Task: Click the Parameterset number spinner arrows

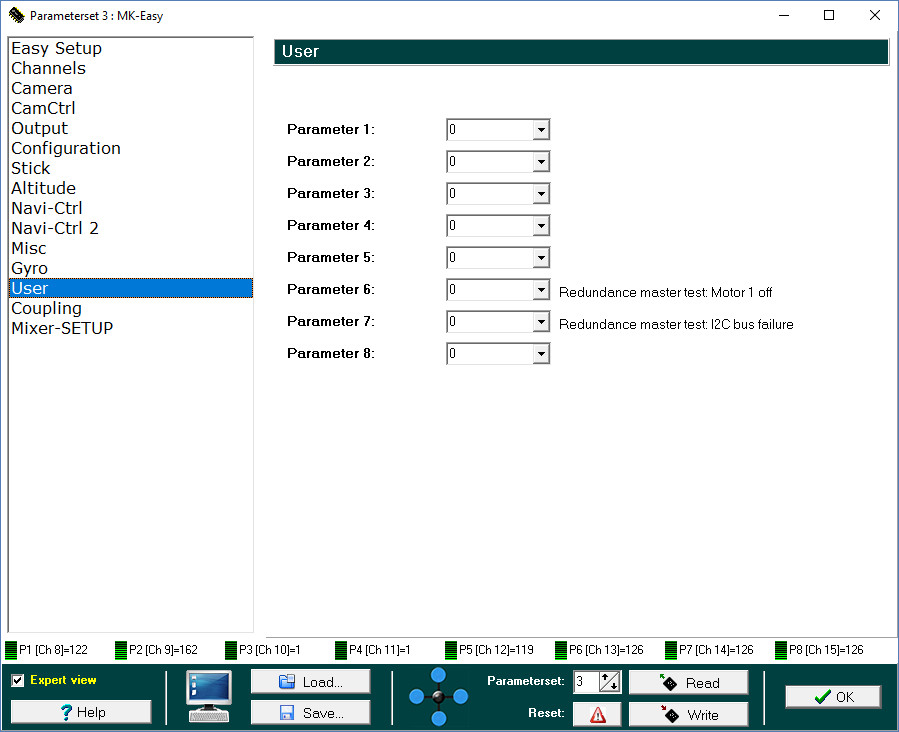Action: (610, 682)
